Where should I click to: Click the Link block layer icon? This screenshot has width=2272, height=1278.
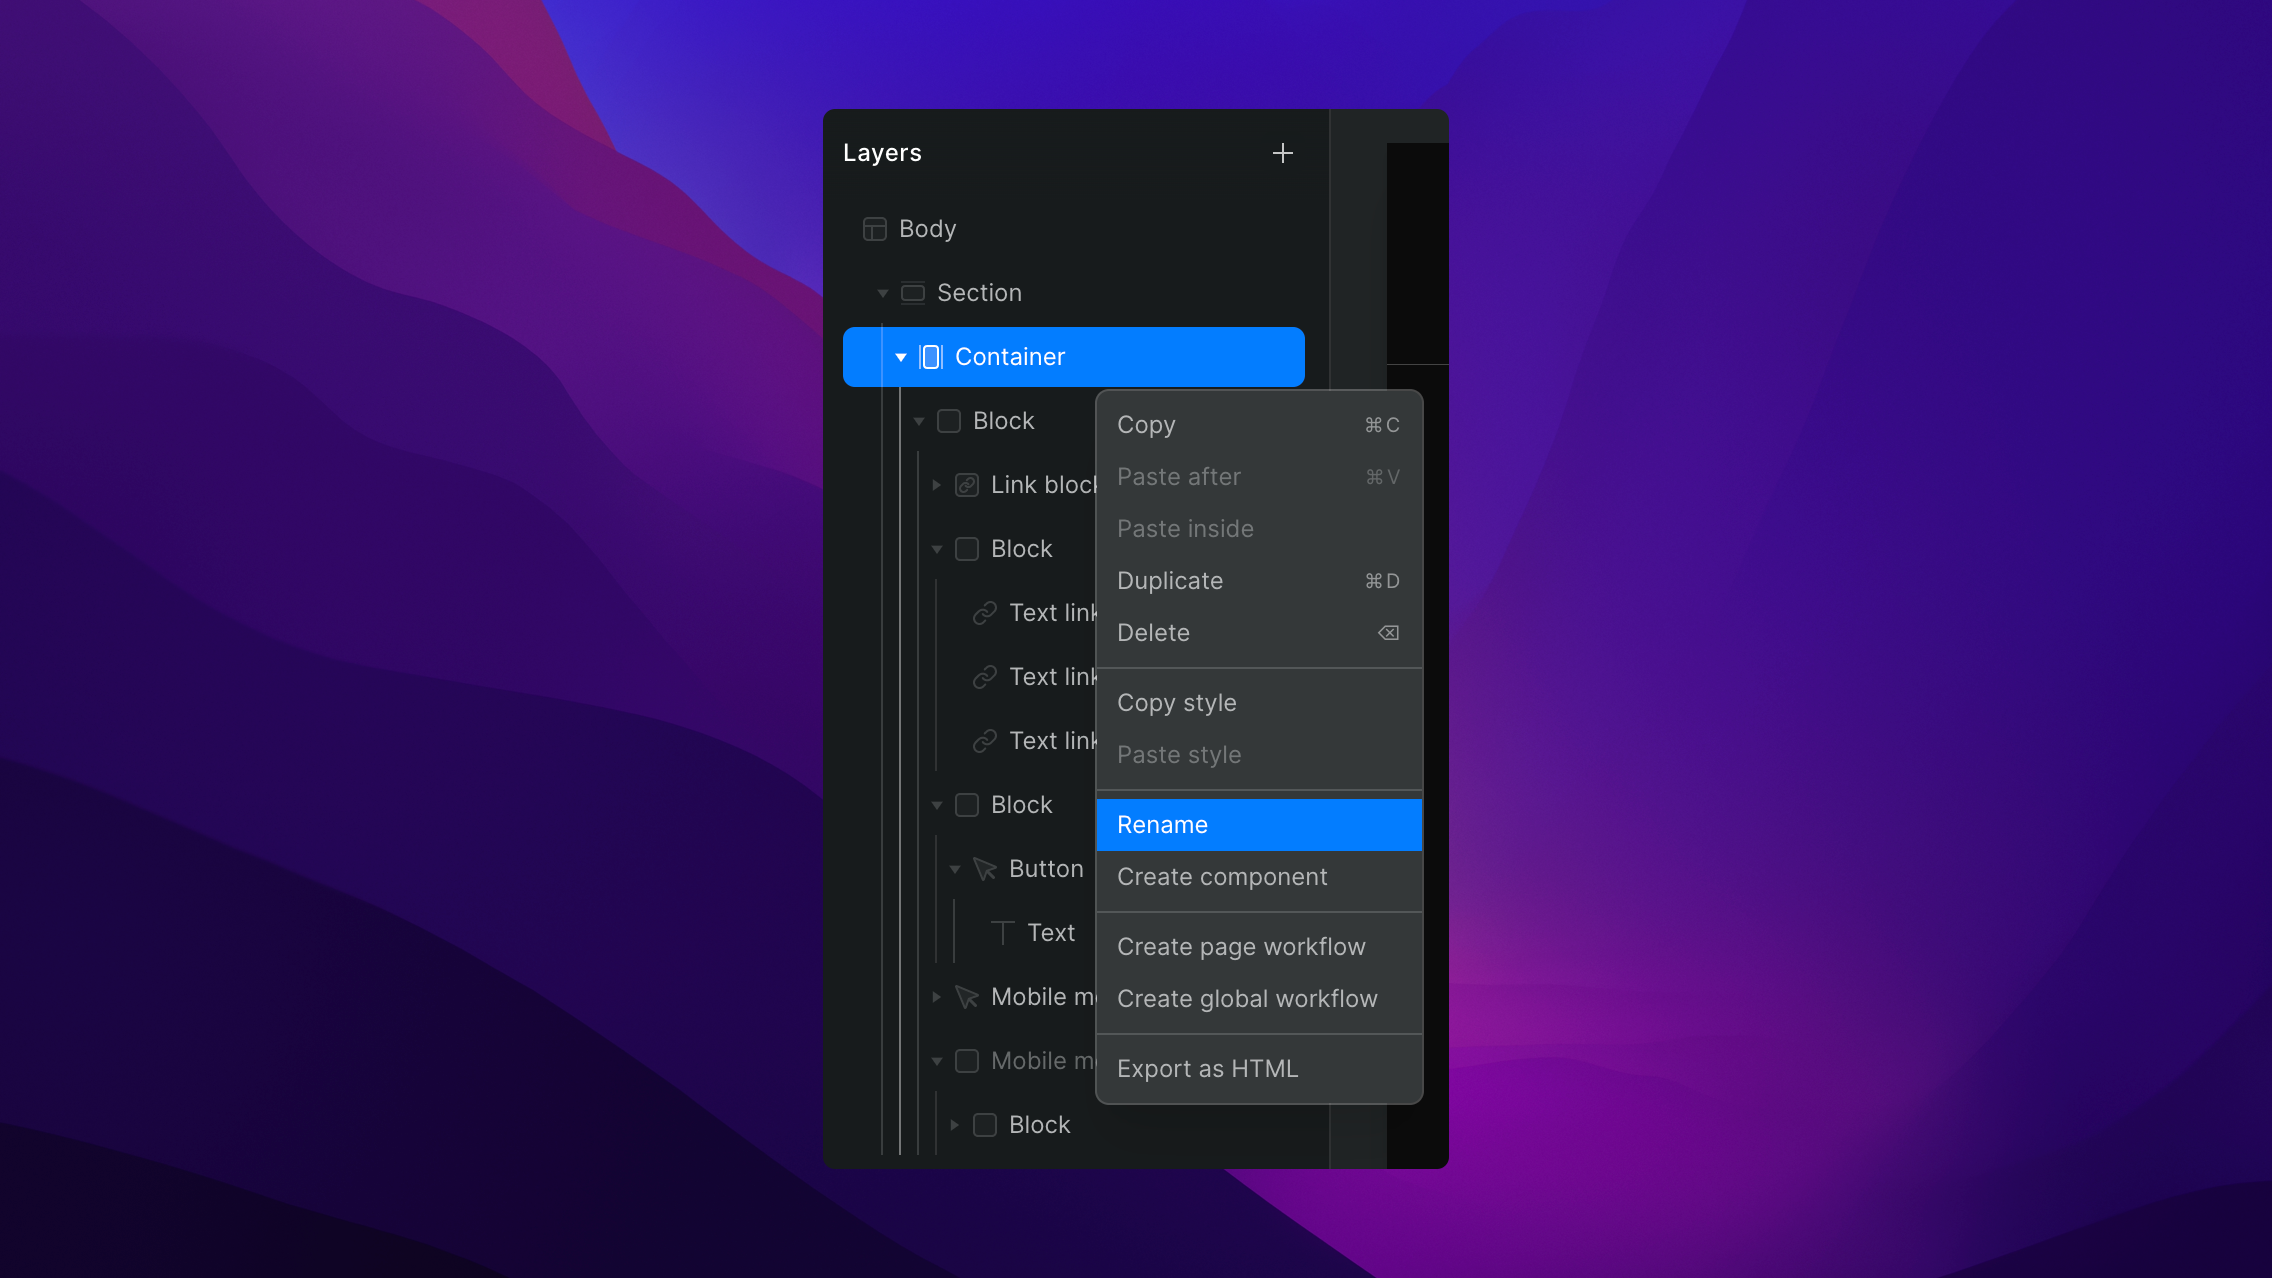coord(967,485)
